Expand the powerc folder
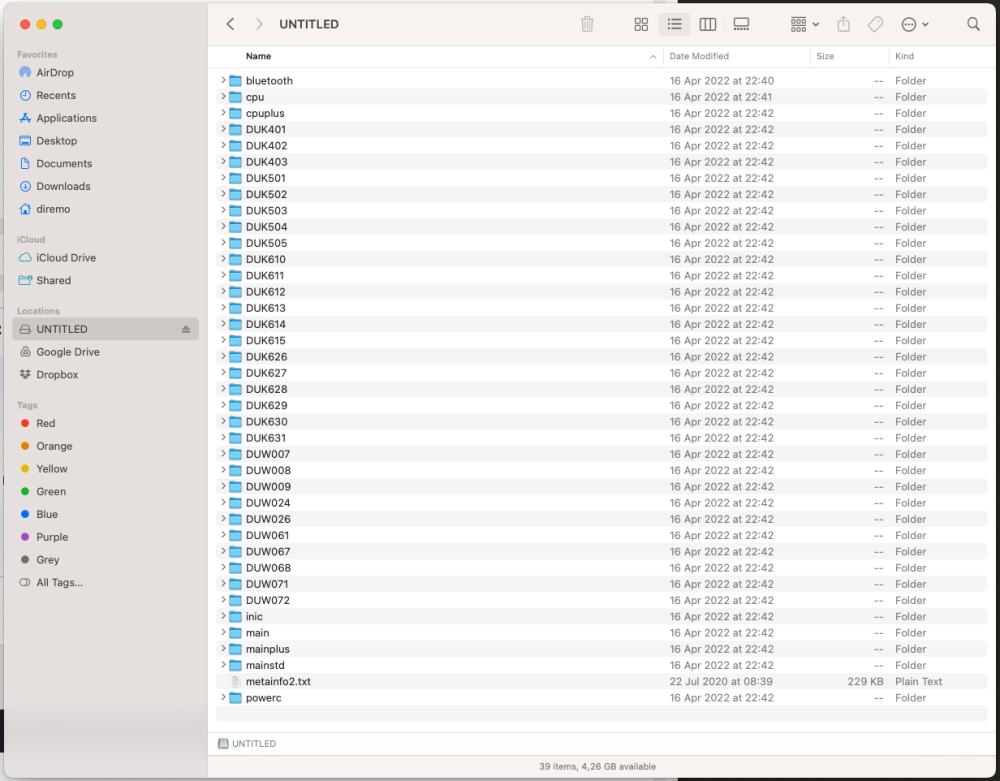The image size is (1000, 781). click(223, 697)
